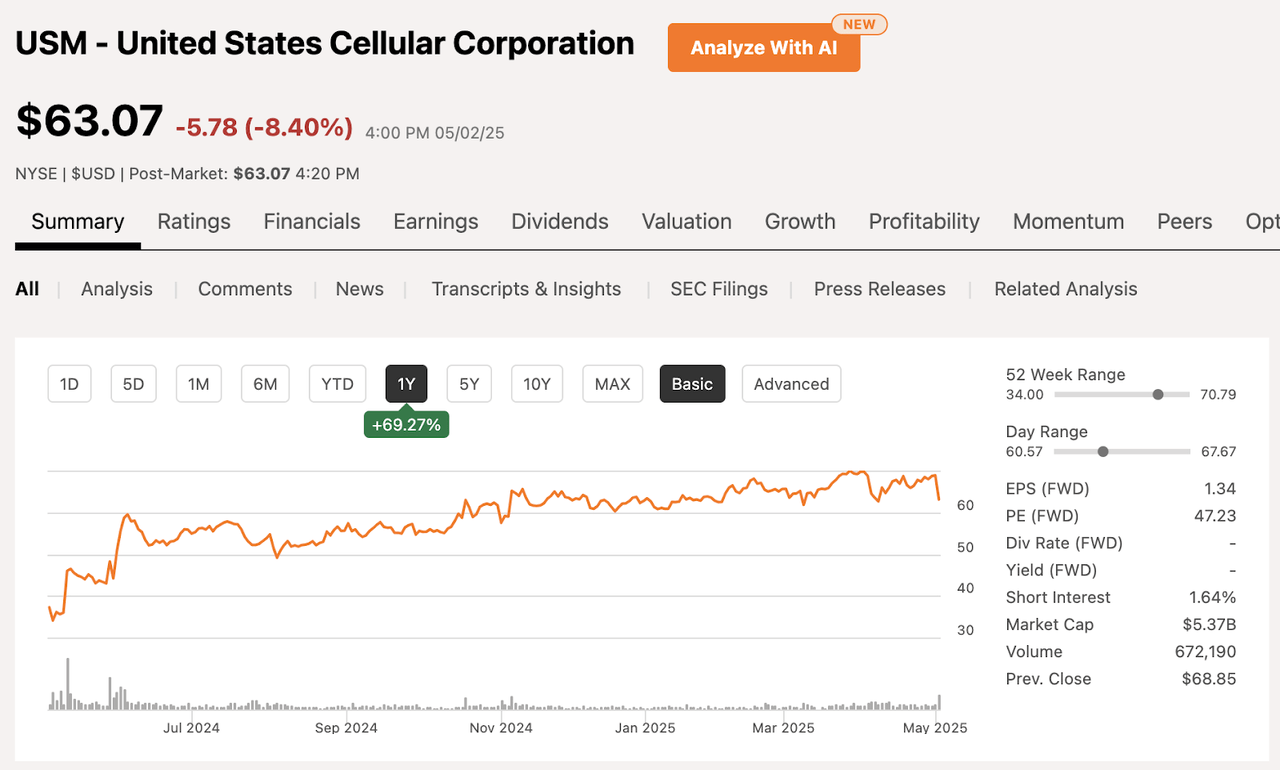Open Transcripts & Insights
This screenshot has height=770, width=1280.
tap(527, 289)
